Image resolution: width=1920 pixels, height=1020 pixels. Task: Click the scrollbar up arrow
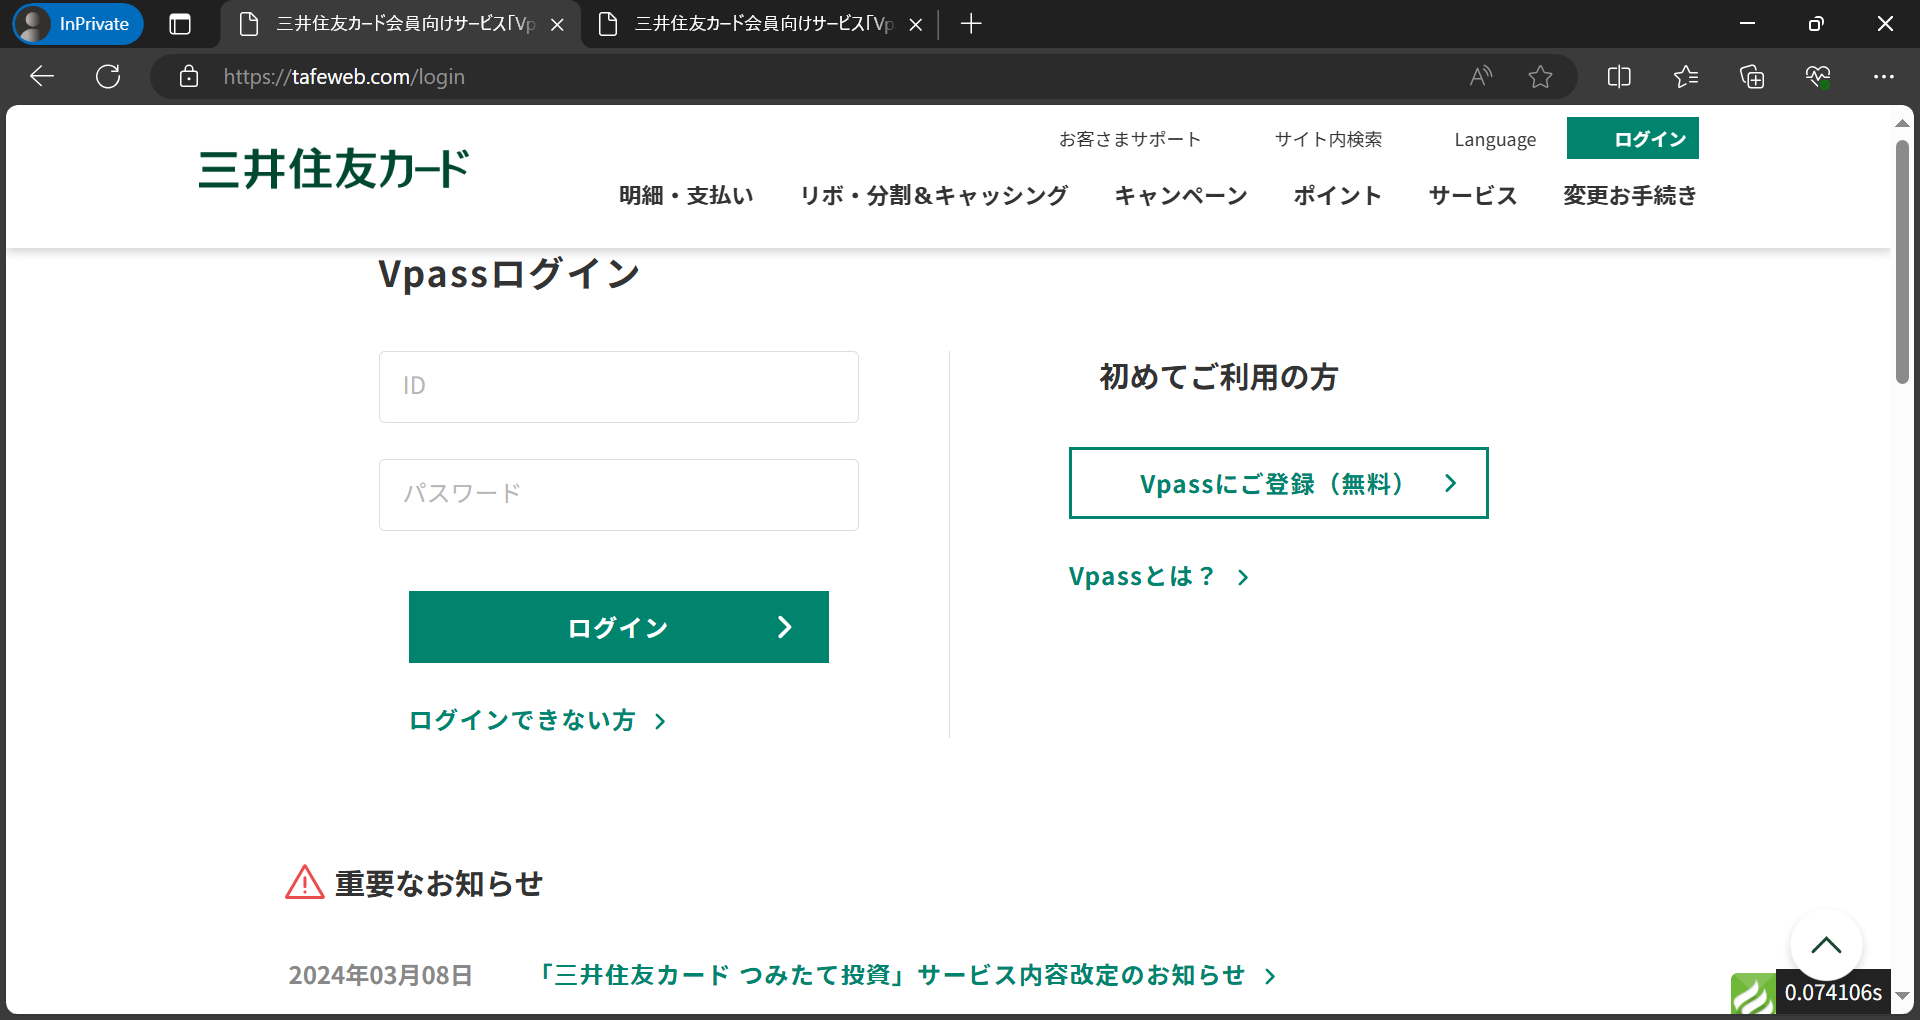[x=1902, y=123]
